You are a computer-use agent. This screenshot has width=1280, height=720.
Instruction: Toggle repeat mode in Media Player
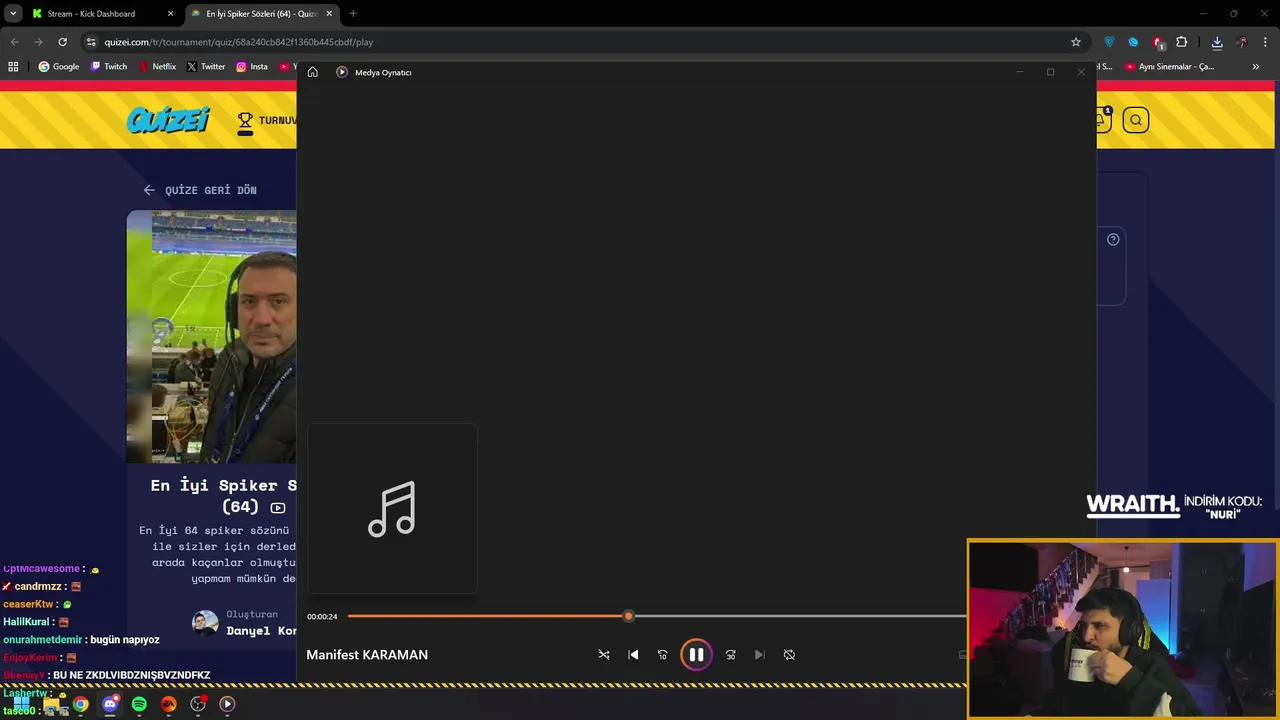(x=789, y=655)
